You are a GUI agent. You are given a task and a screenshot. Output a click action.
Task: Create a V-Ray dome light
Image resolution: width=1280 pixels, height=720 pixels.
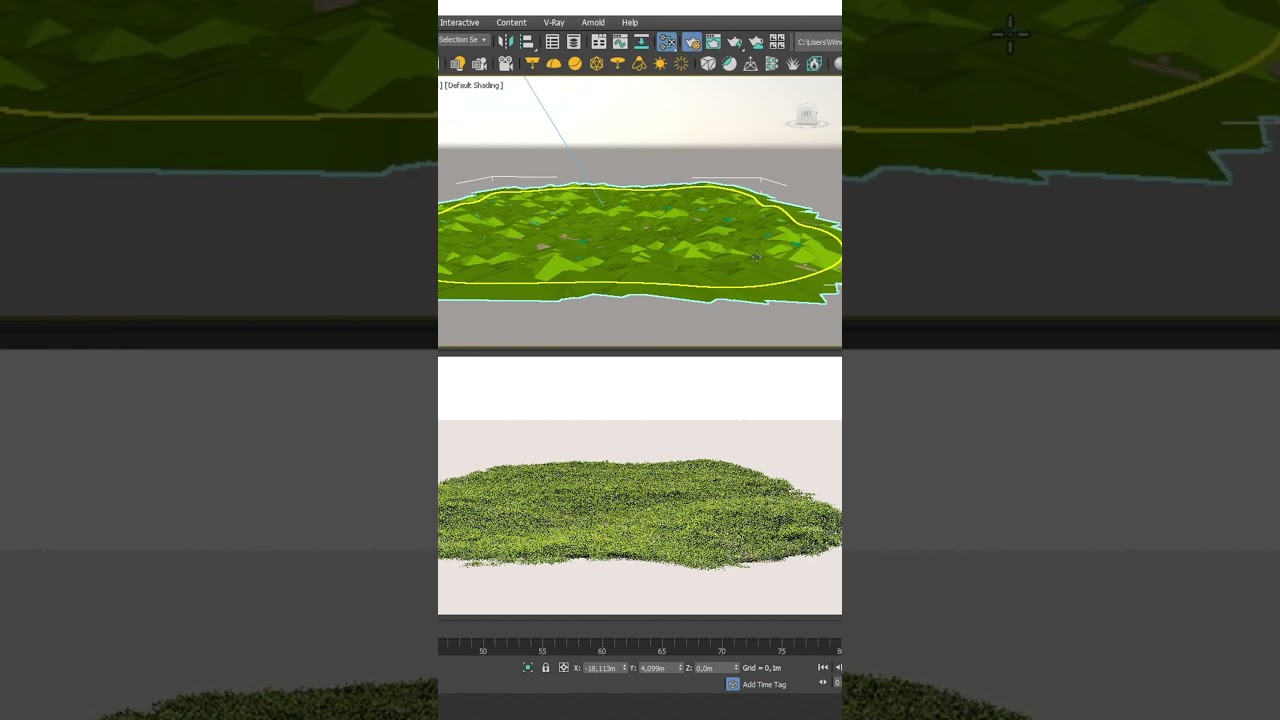coord(554,63)
